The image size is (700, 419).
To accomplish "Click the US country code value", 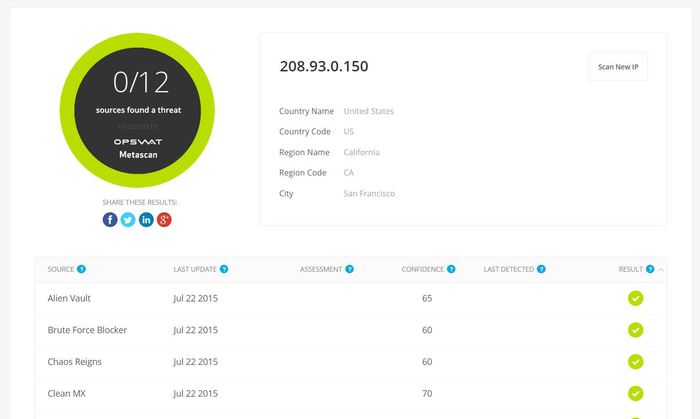I will (x=349, y=132).
